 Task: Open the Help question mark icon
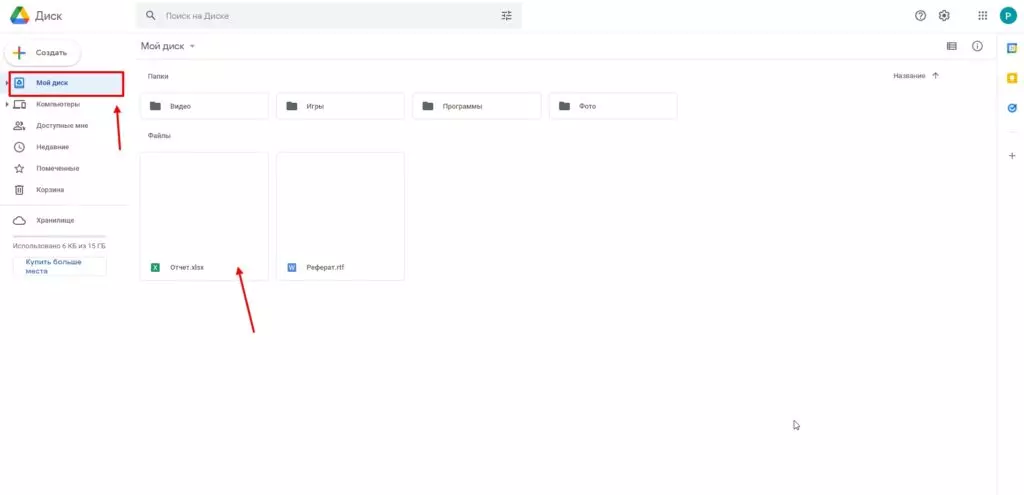tap(921, 16)
